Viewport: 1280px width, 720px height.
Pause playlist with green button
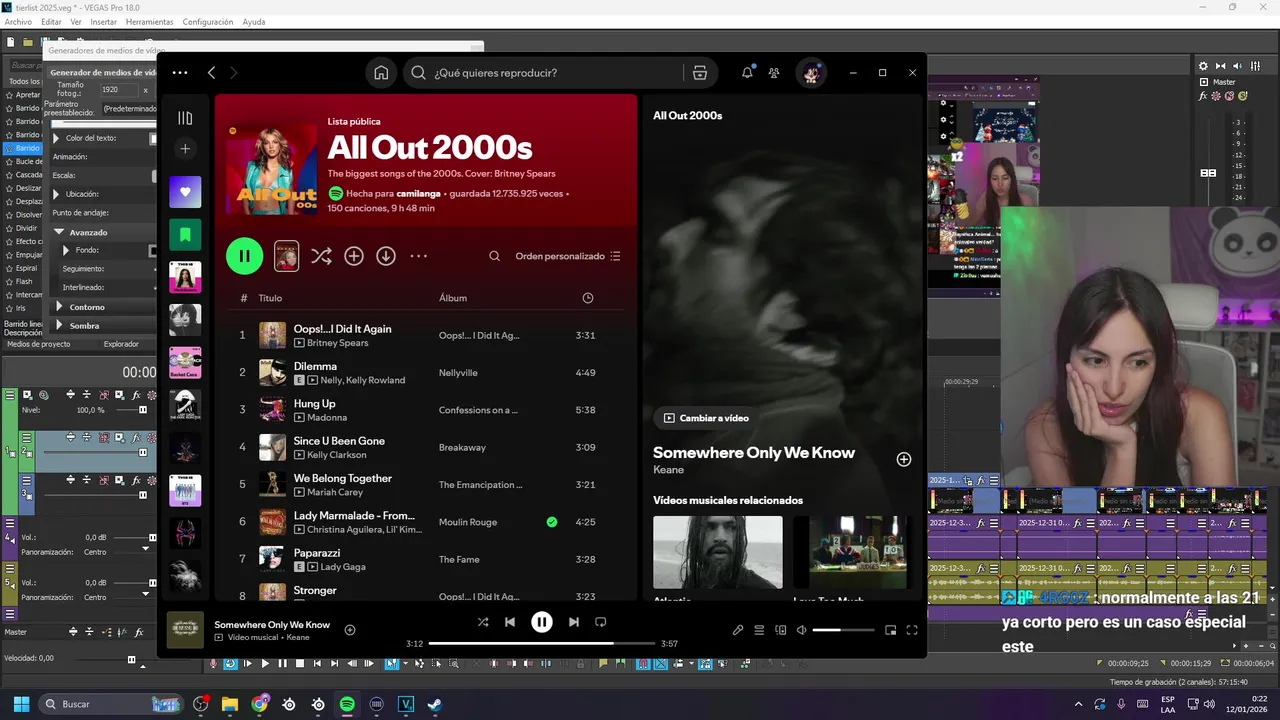tap(245, 256)
